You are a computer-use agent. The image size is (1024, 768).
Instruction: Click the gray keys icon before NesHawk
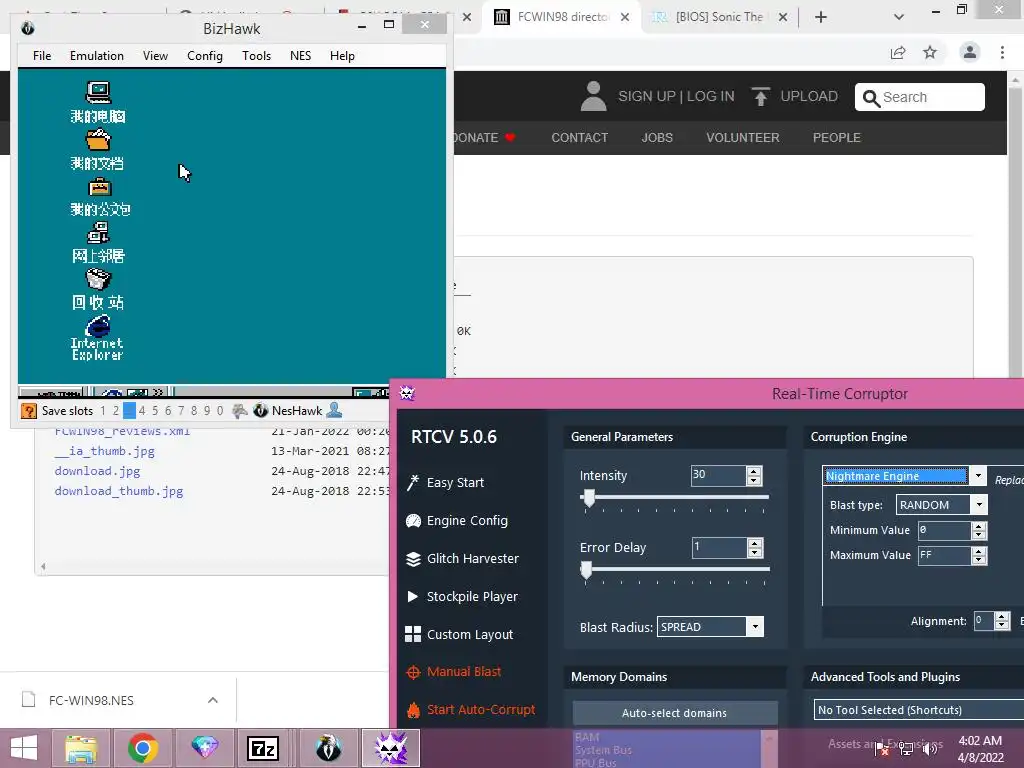click(240, 411)
